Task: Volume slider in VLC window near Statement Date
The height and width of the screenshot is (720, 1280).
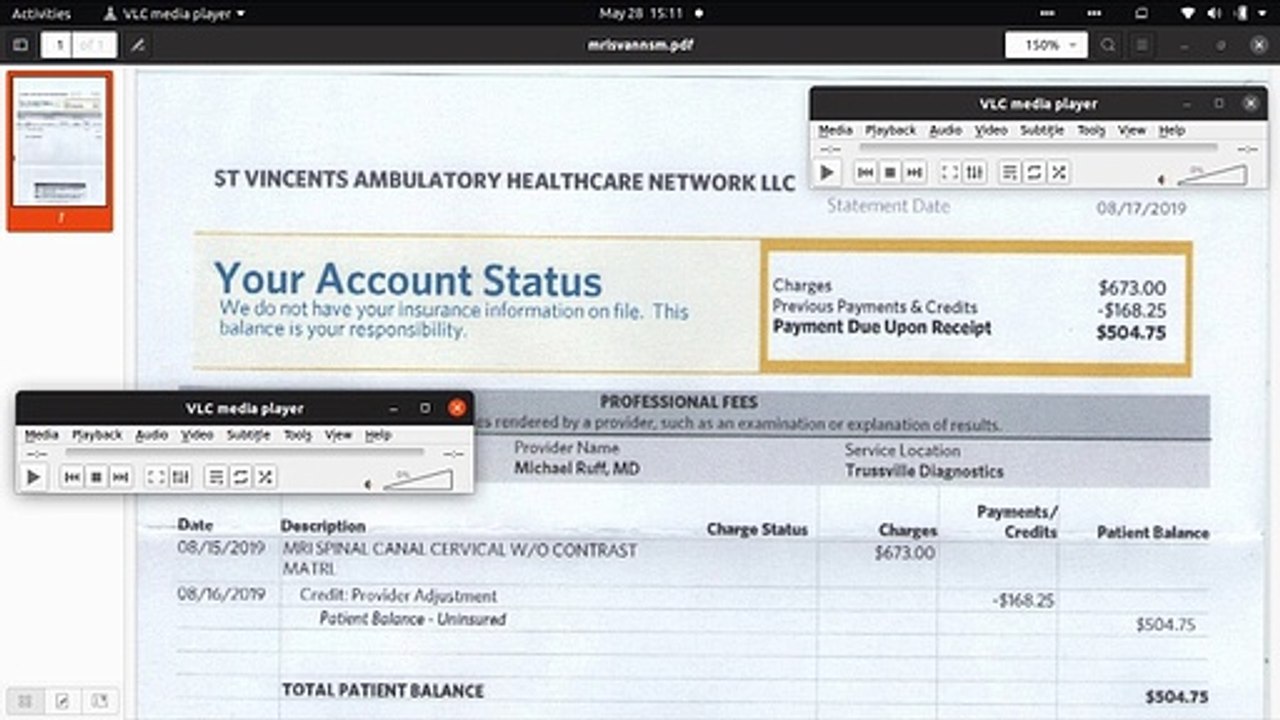Action: click(x=1212, y=175)
